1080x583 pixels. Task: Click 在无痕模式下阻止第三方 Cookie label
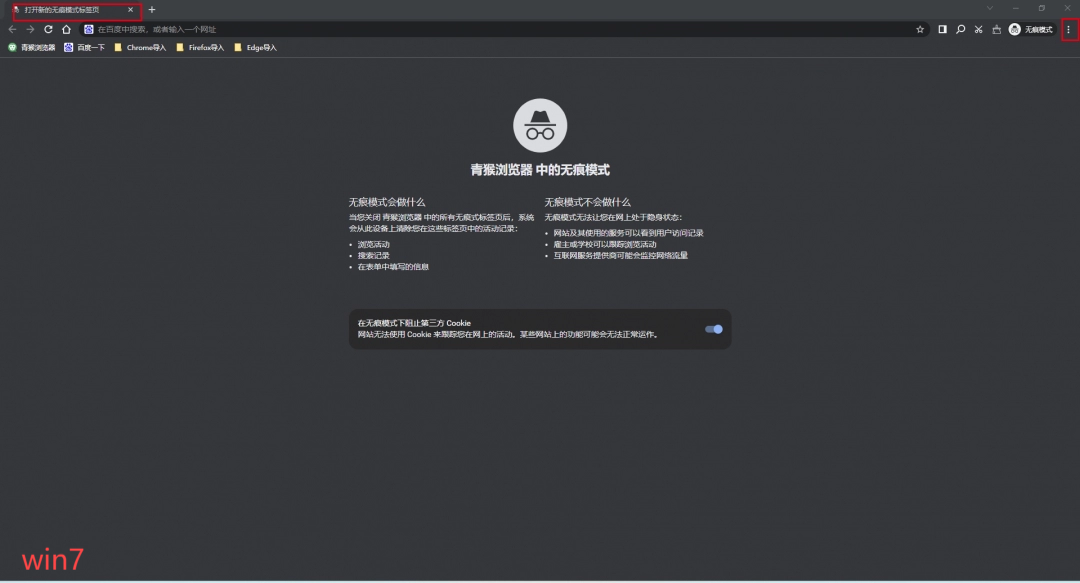[414, 323]
